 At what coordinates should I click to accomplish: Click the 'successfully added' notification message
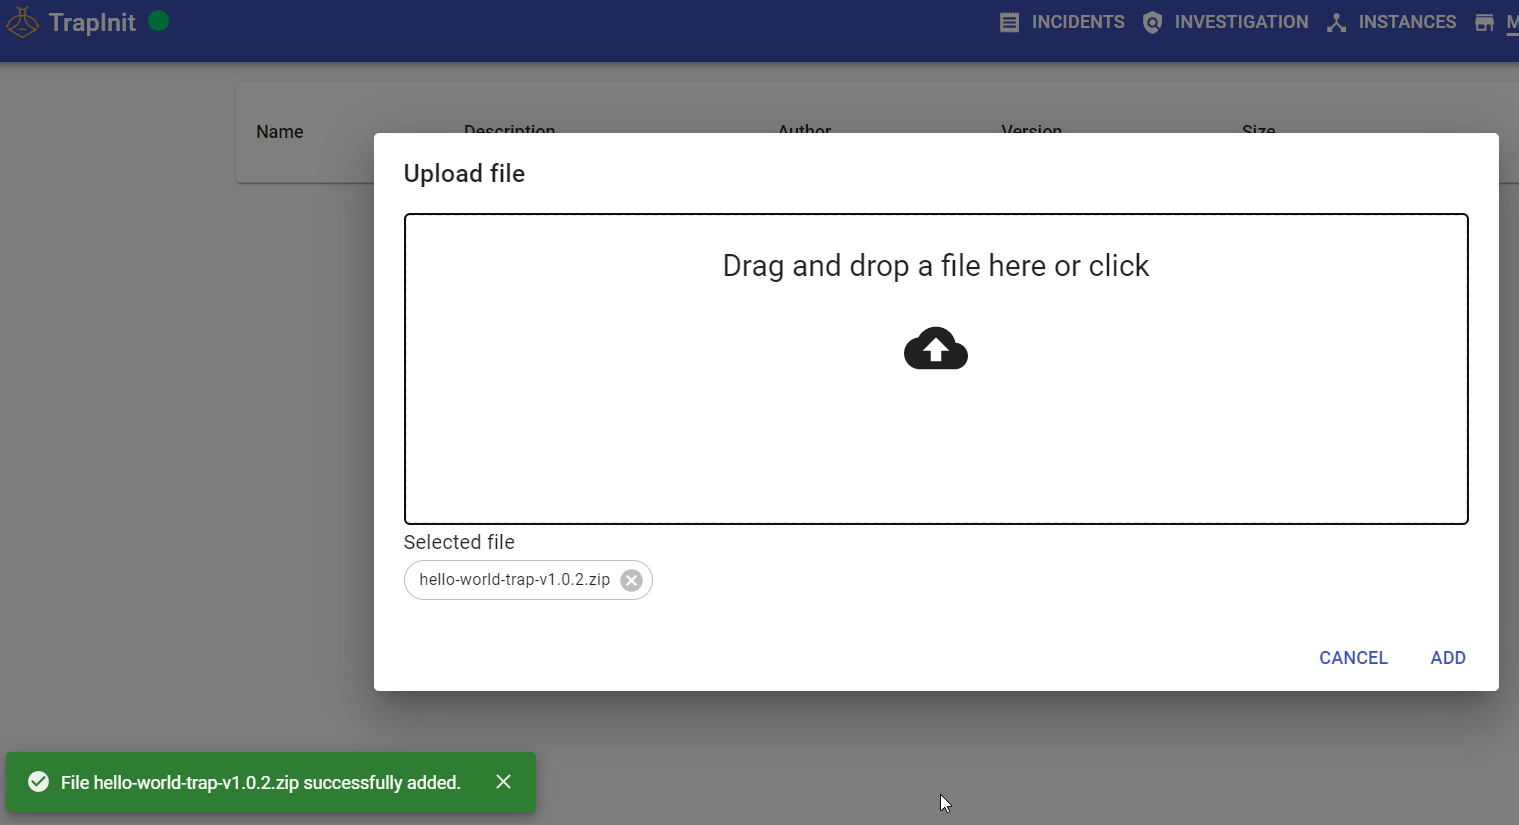click(x=261, y=782)
